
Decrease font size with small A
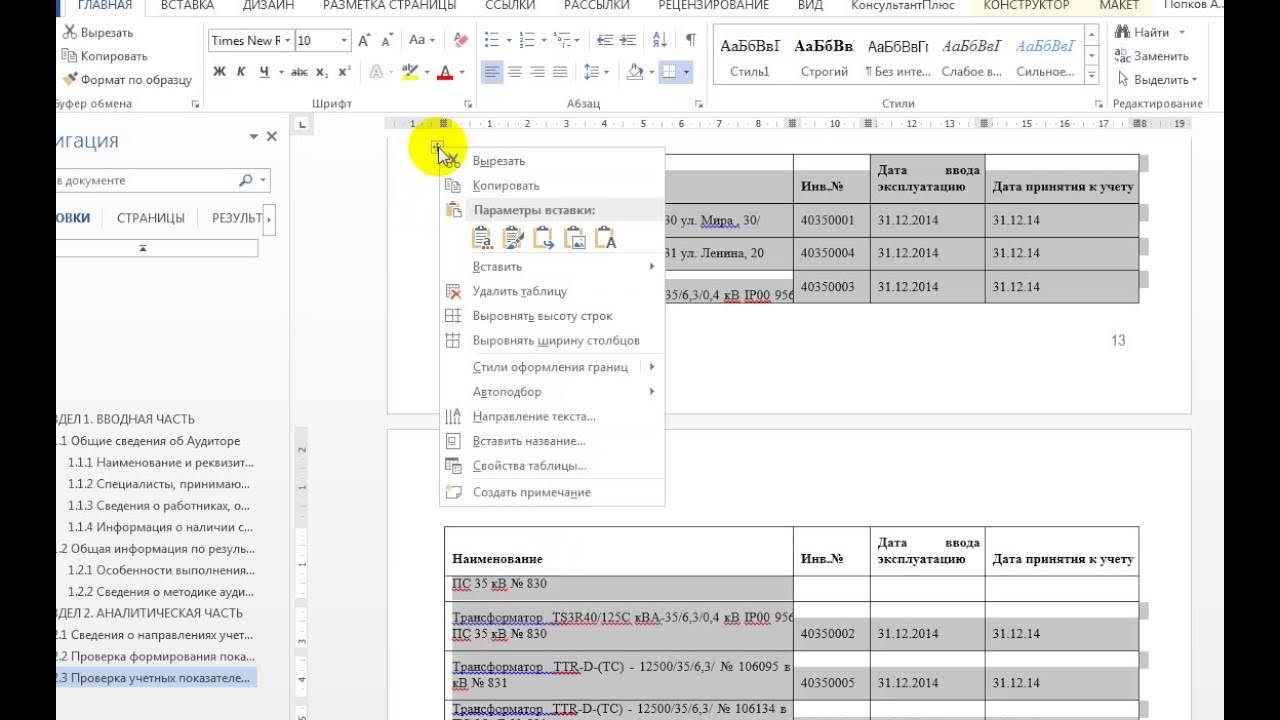pos(386,40)
